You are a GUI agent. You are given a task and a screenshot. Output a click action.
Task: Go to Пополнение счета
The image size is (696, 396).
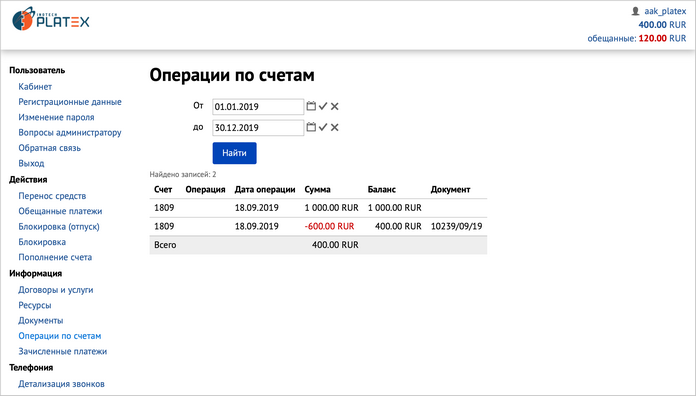tap(55, 257)
